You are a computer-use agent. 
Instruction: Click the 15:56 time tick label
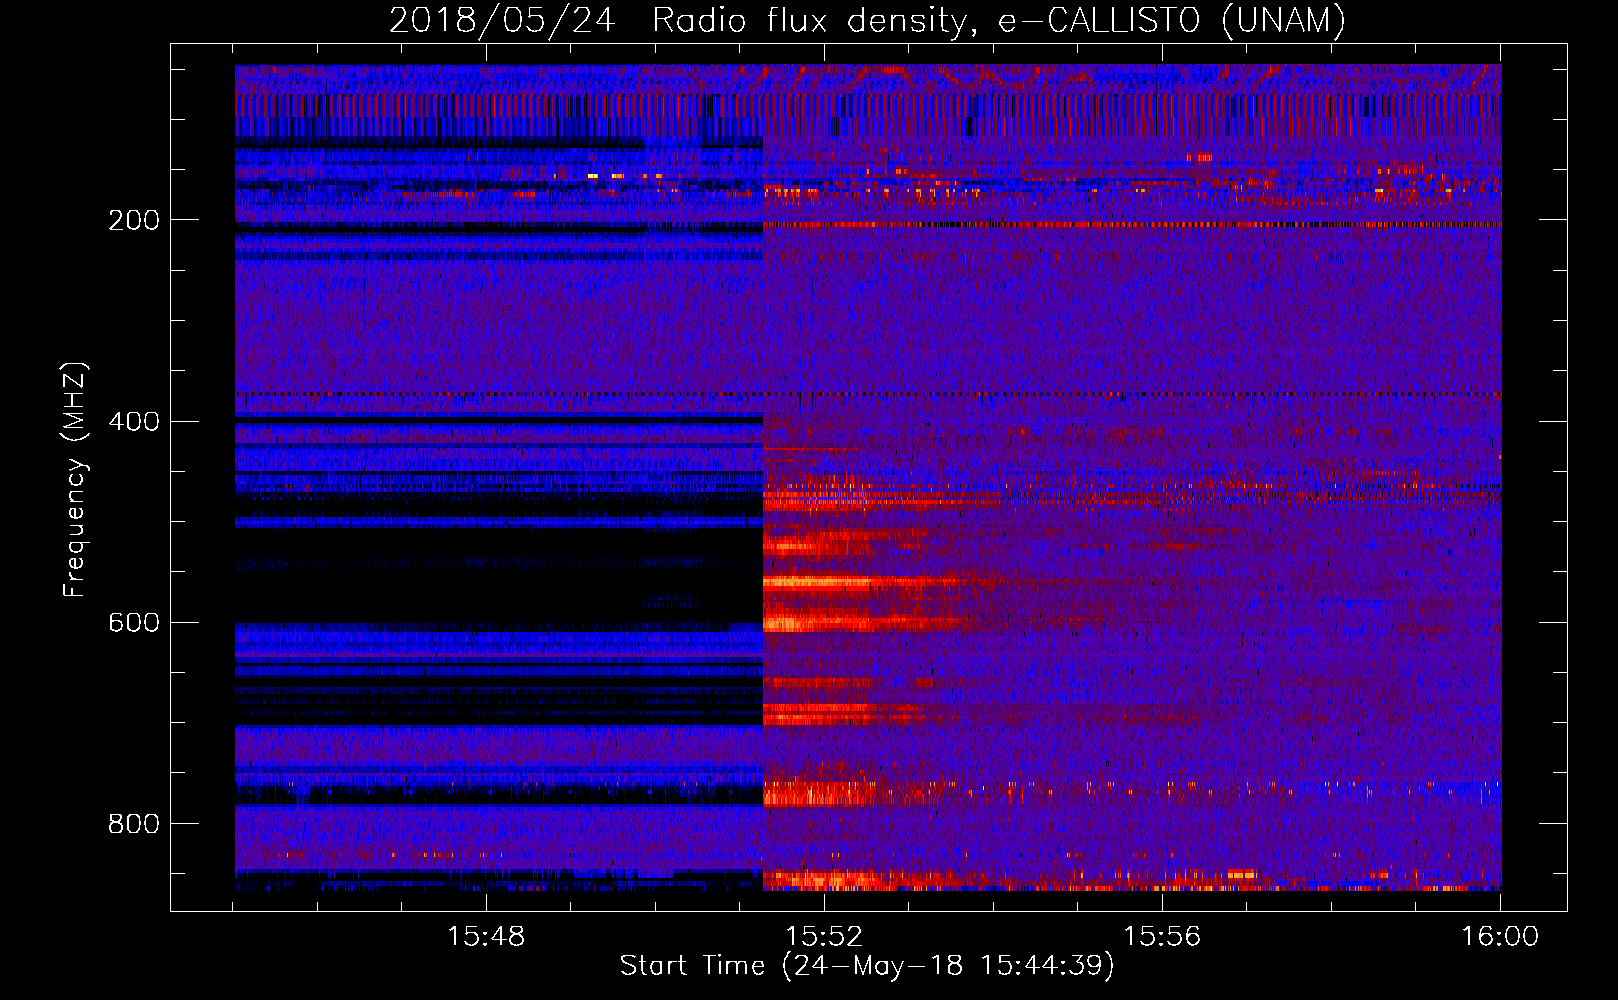(1162, 937)
